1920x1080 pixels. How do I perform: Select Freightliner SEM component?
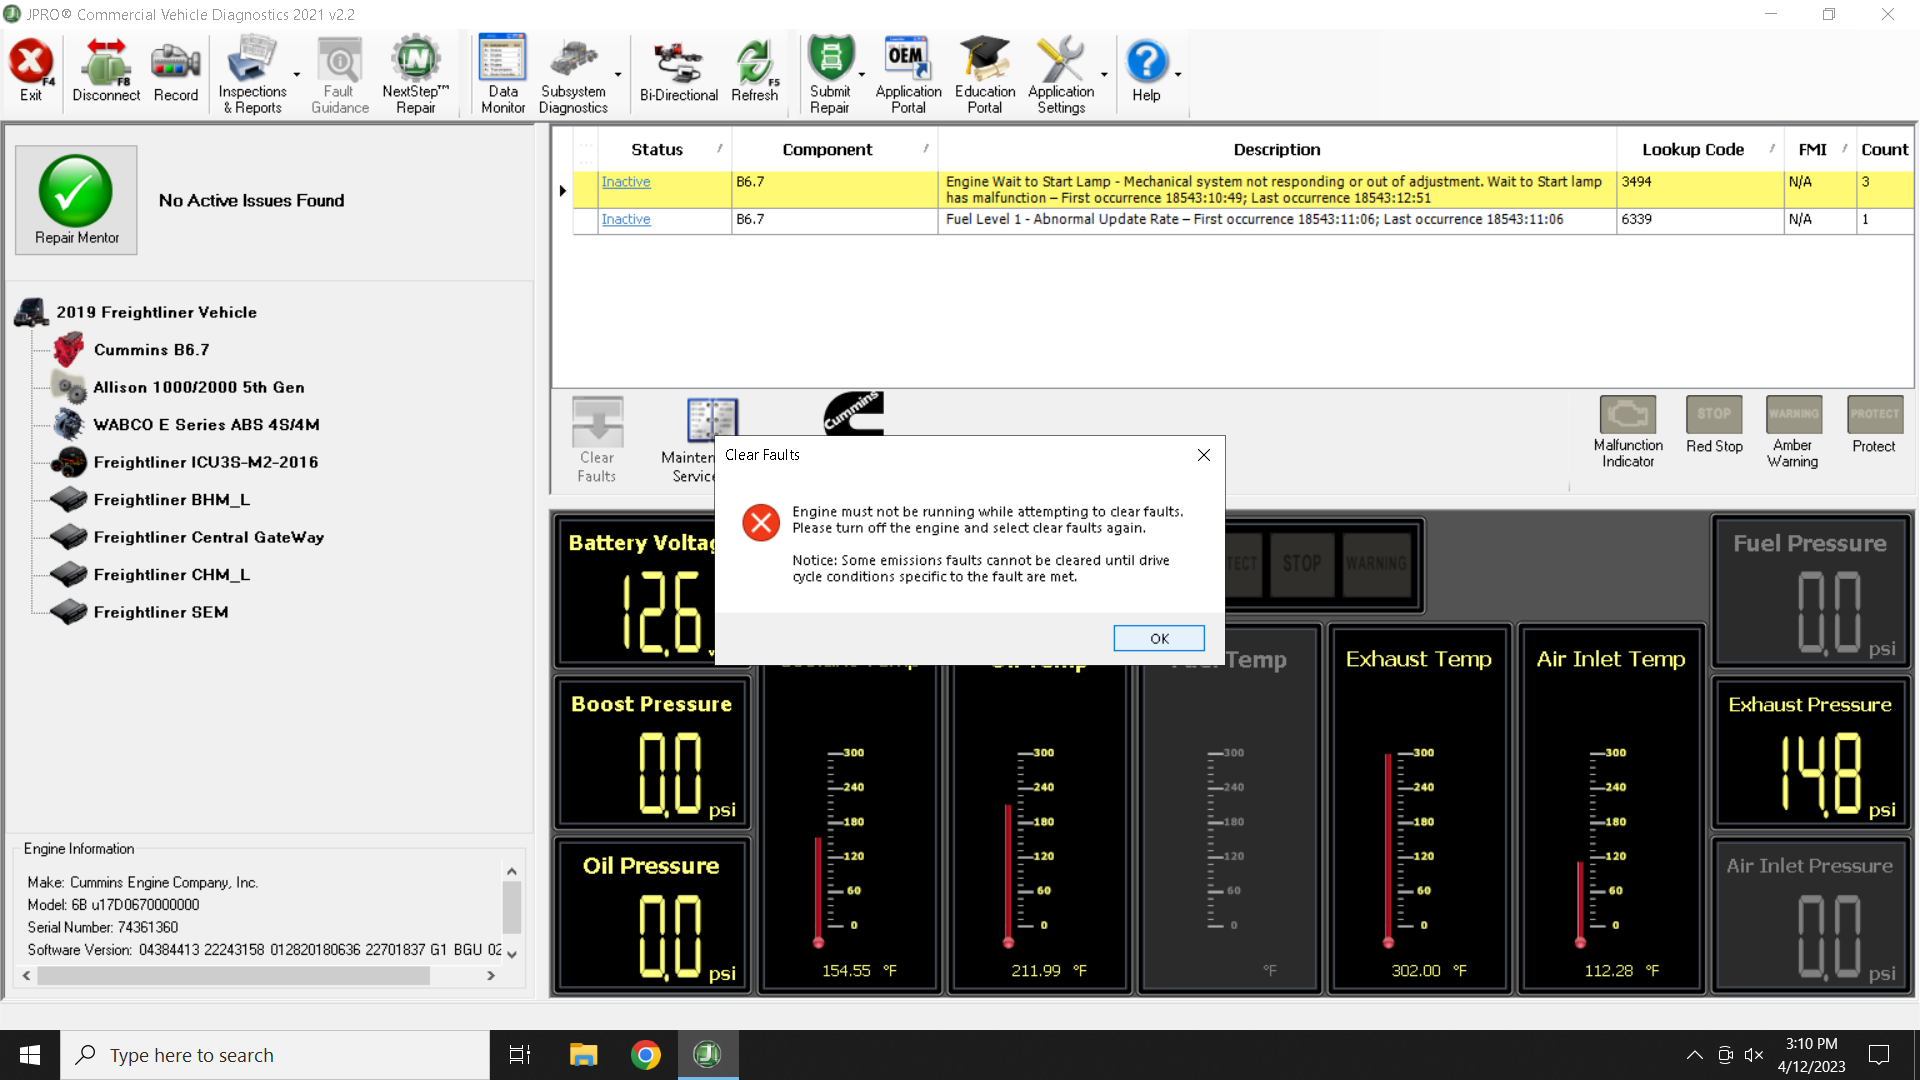pos(160,612)
